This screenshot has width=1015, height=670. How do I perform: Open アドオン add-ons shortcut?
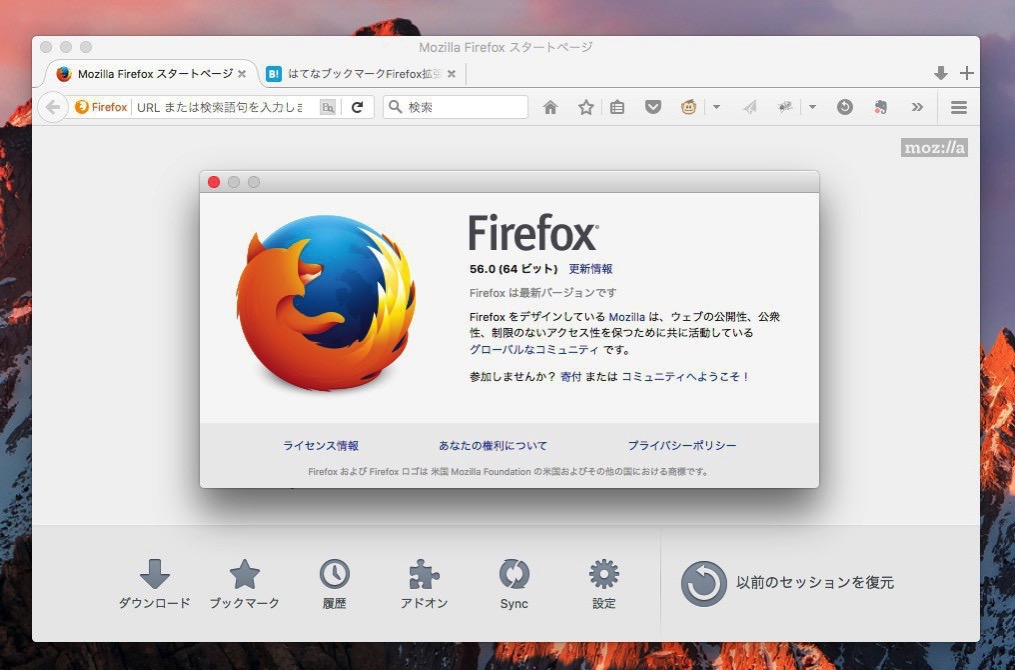424,584
